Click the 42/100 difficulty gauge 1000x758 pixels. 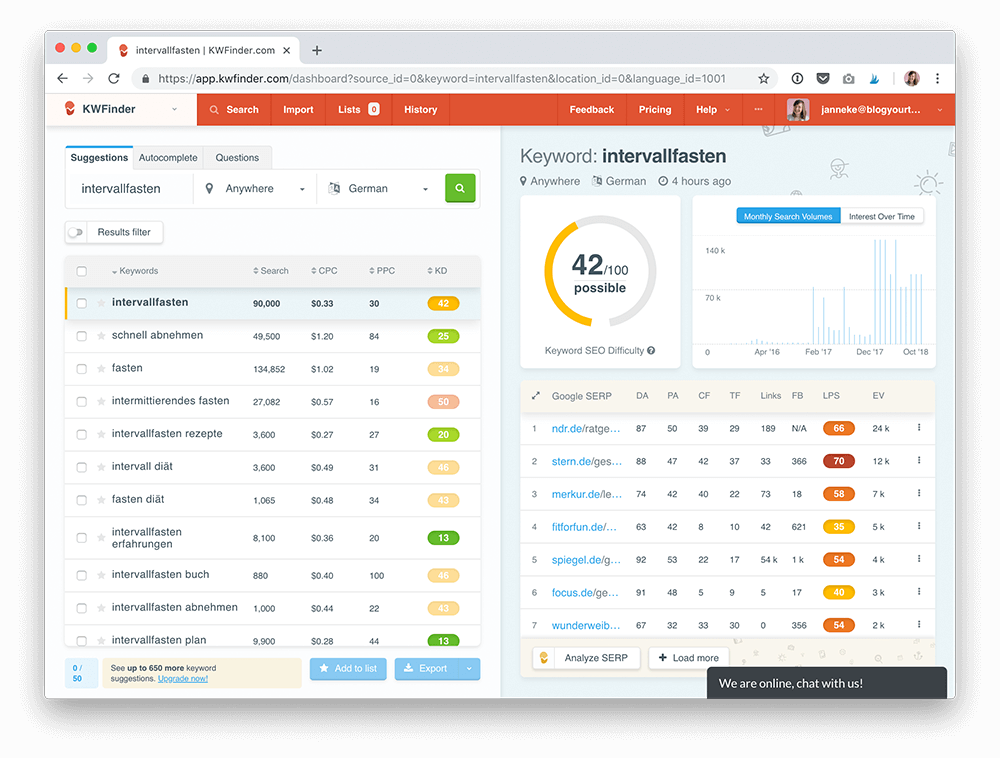tap(600, 272)
